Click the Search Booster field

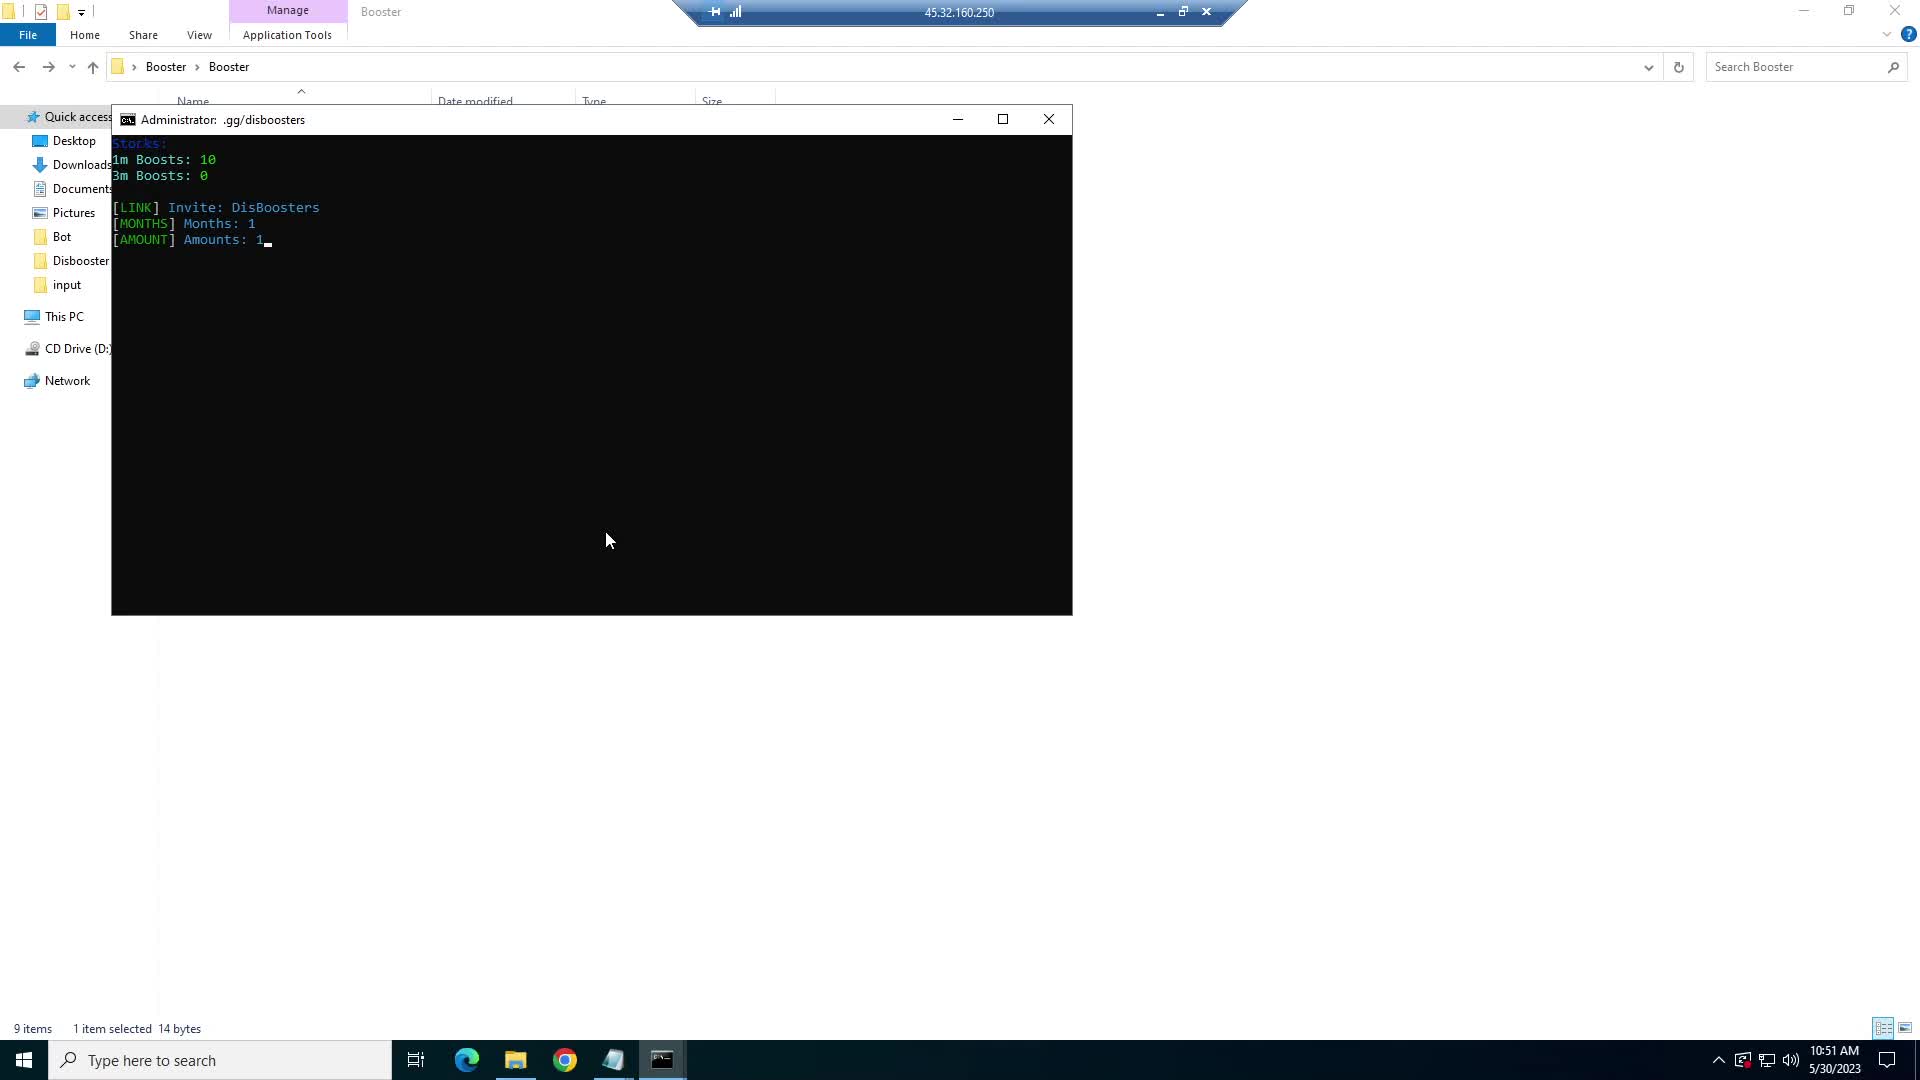[1795, 67]
